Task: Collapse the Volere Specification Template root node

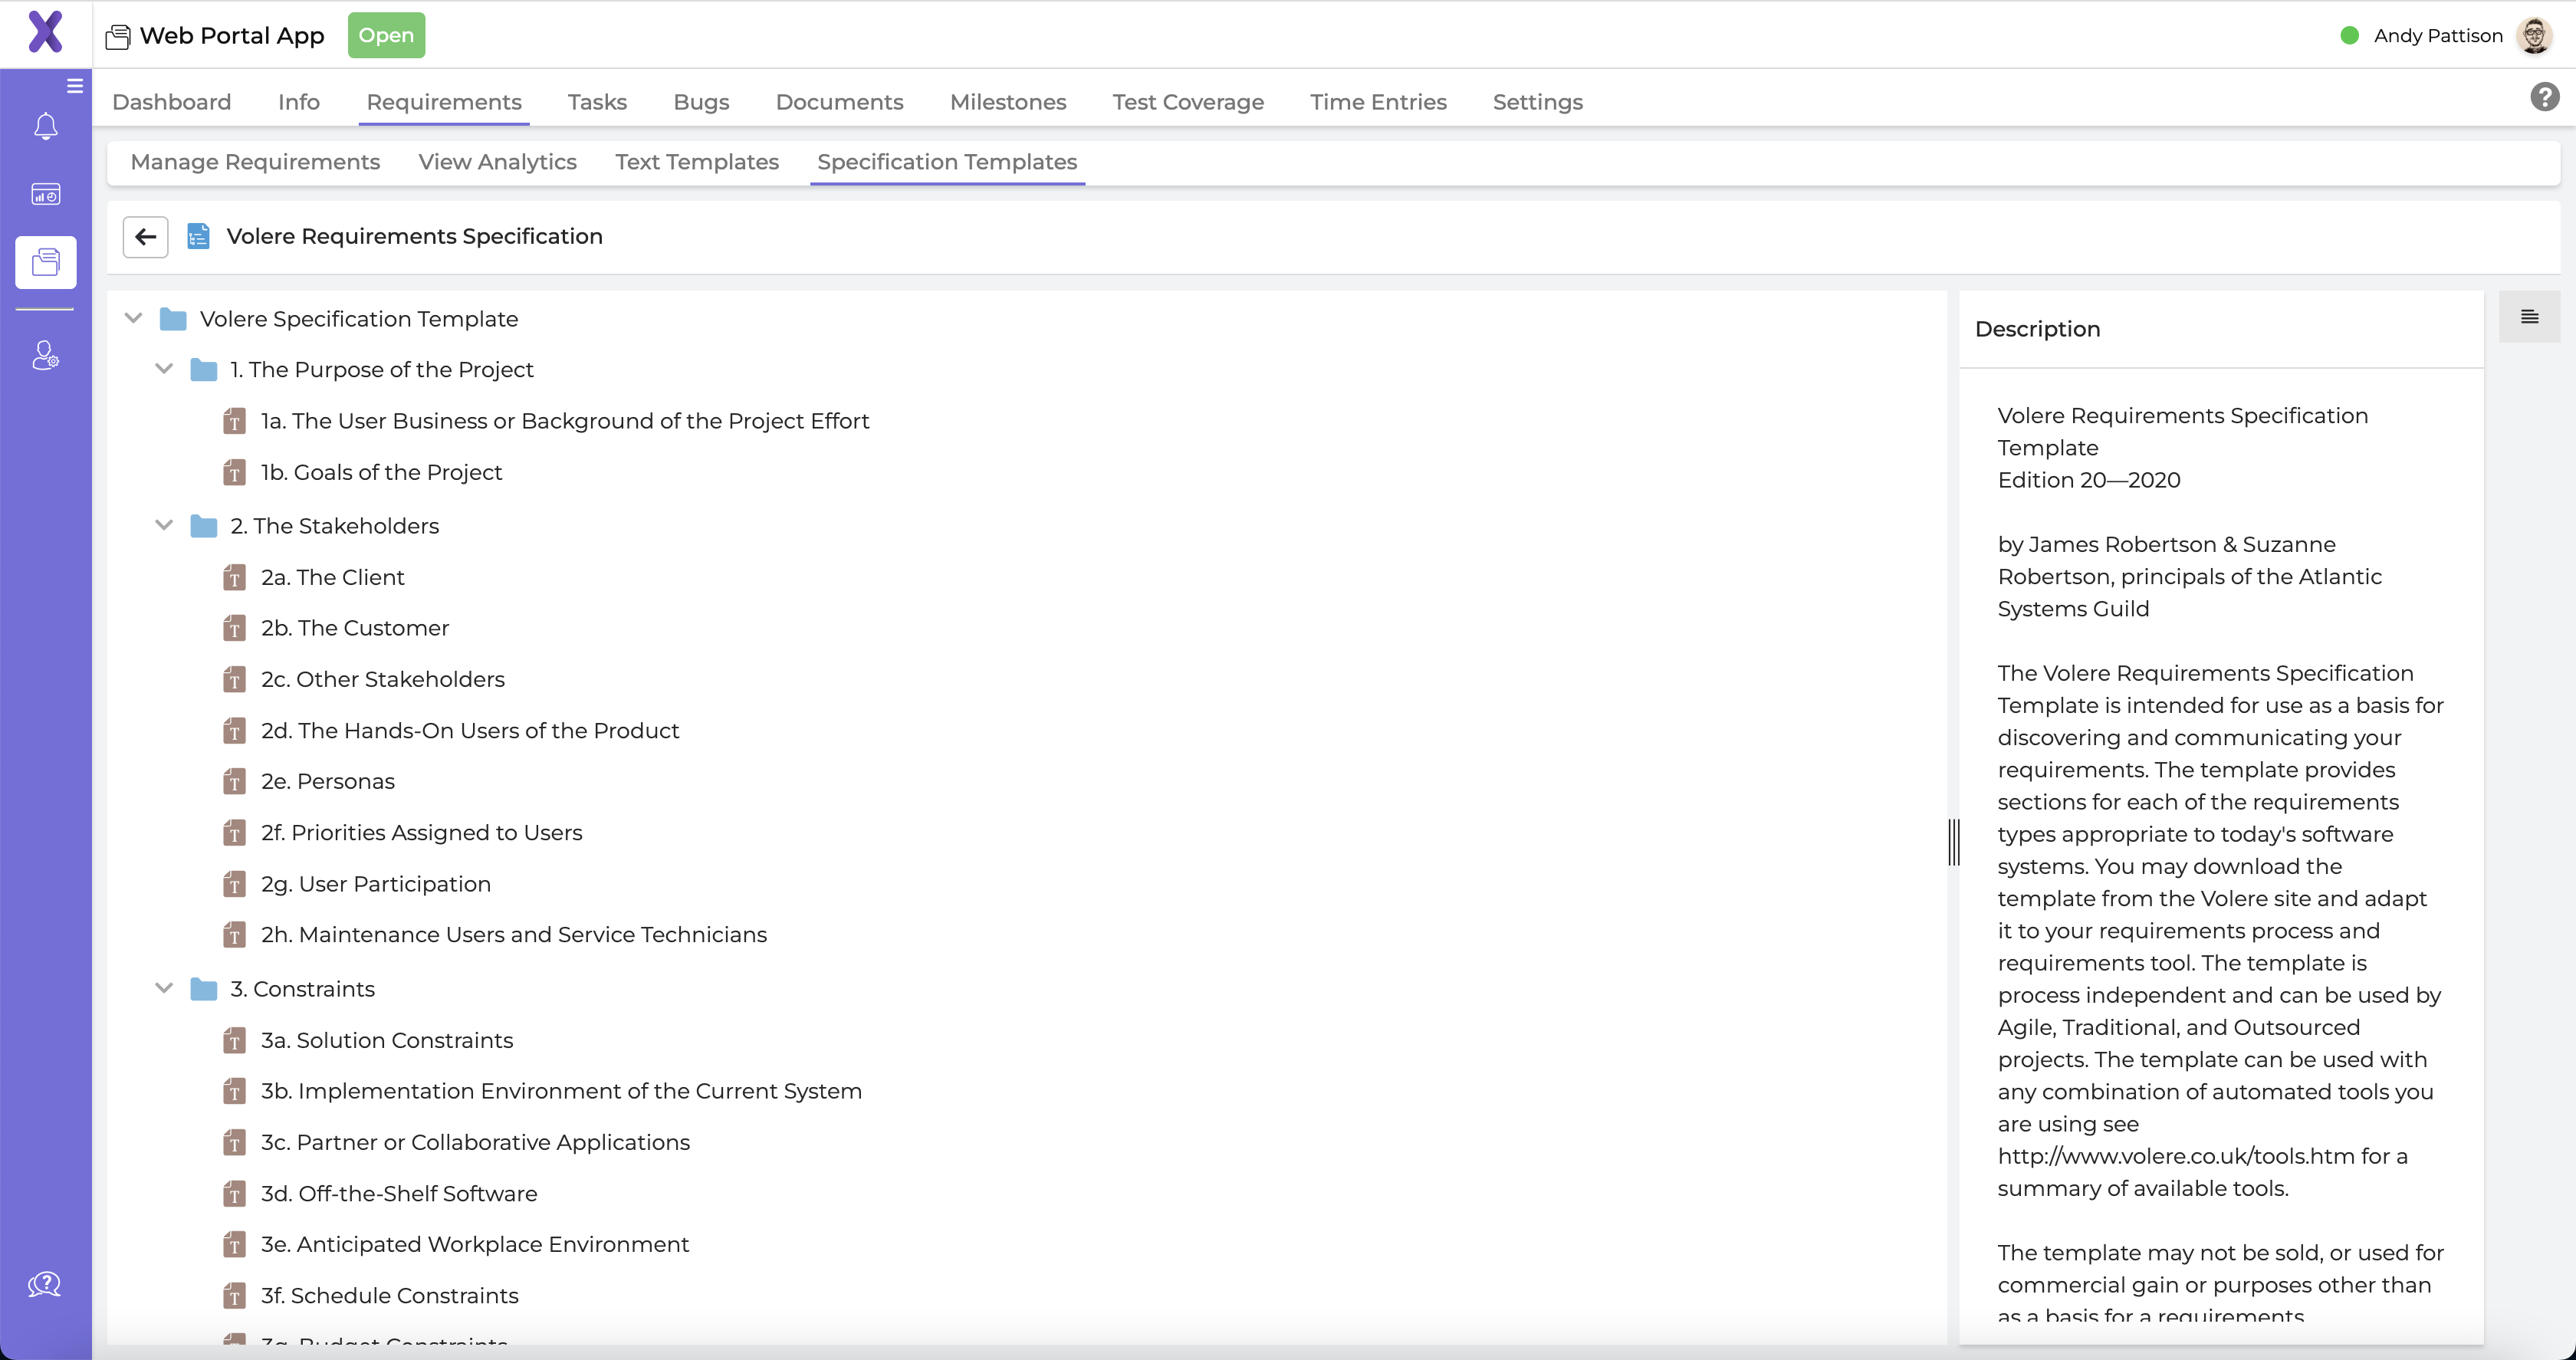Action: tap(133, 318)
